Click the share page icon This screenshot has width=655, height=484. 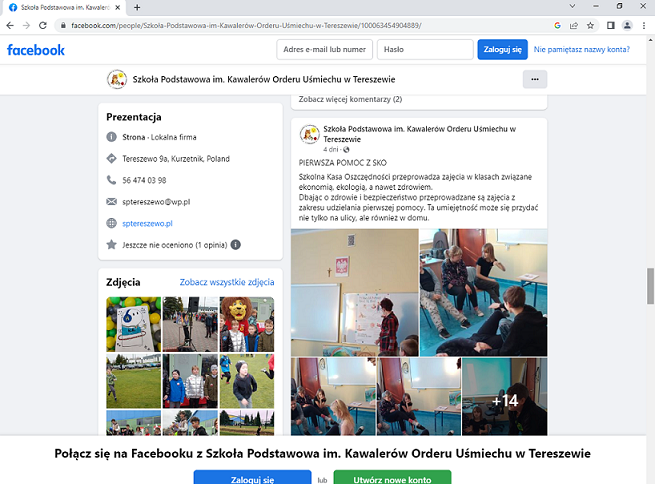pyautogui.click(x=574, y=25)
